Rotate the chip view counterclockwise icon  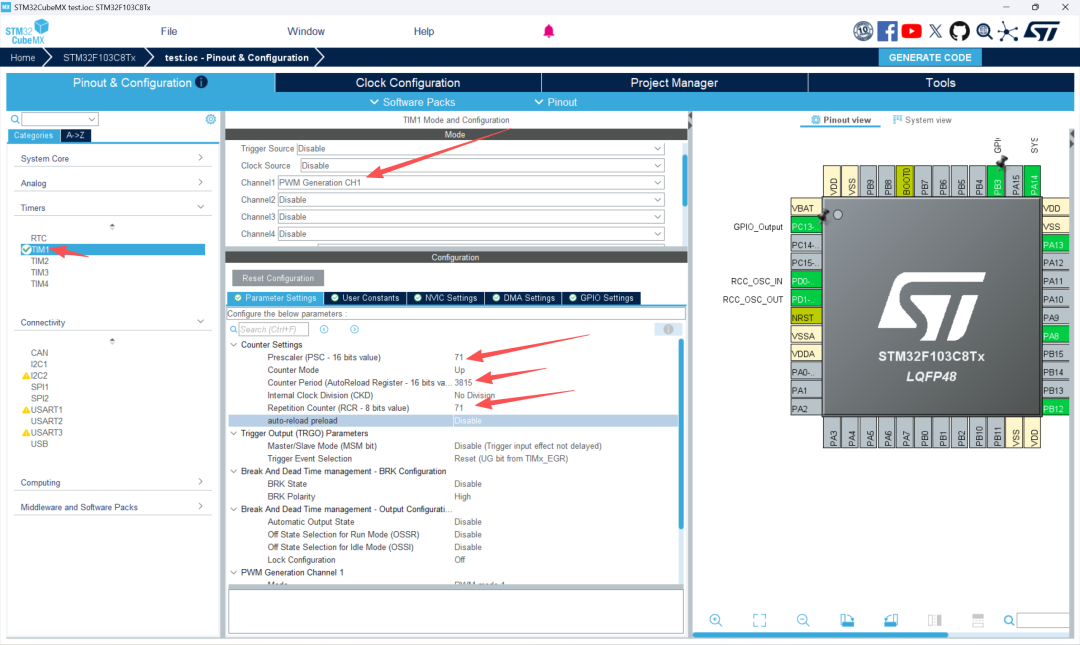(891, 620)
